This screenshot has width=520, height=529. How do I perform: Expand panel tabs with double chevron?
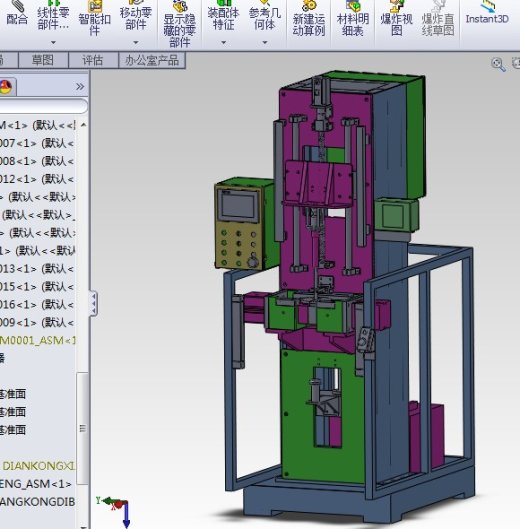(80, 87)
